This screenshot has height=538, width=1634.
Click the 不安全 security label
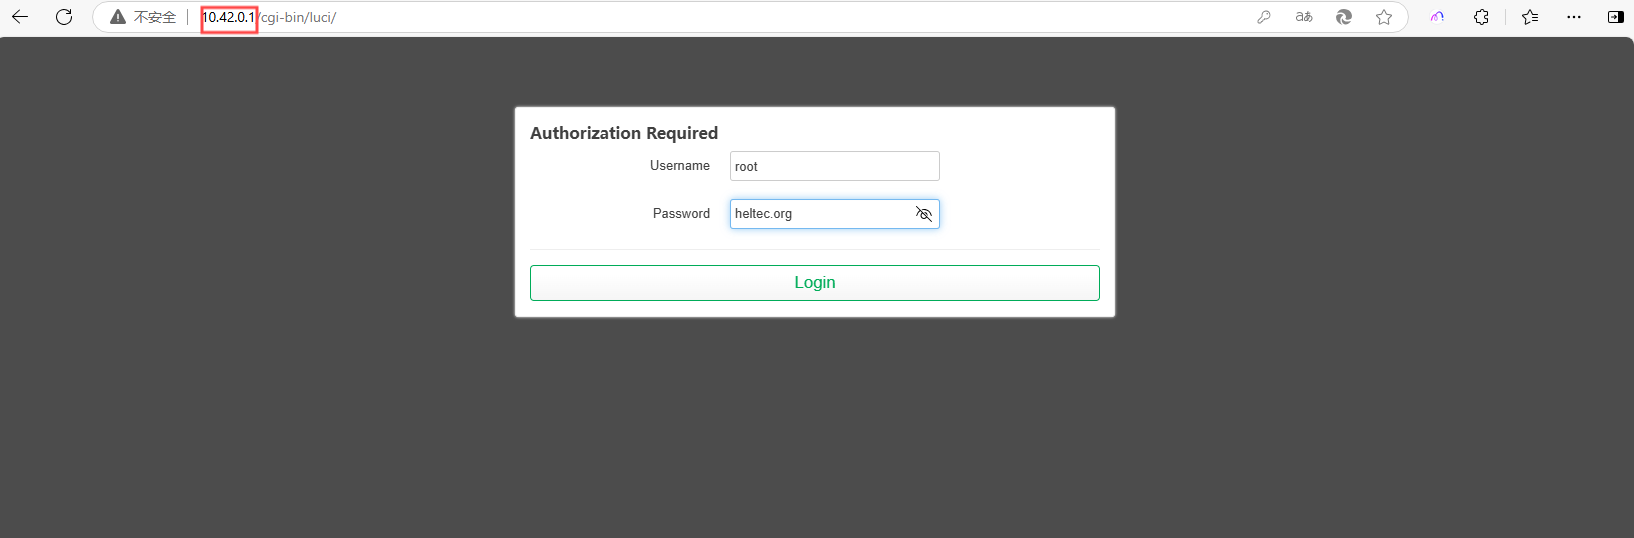[x=155, y=17]
